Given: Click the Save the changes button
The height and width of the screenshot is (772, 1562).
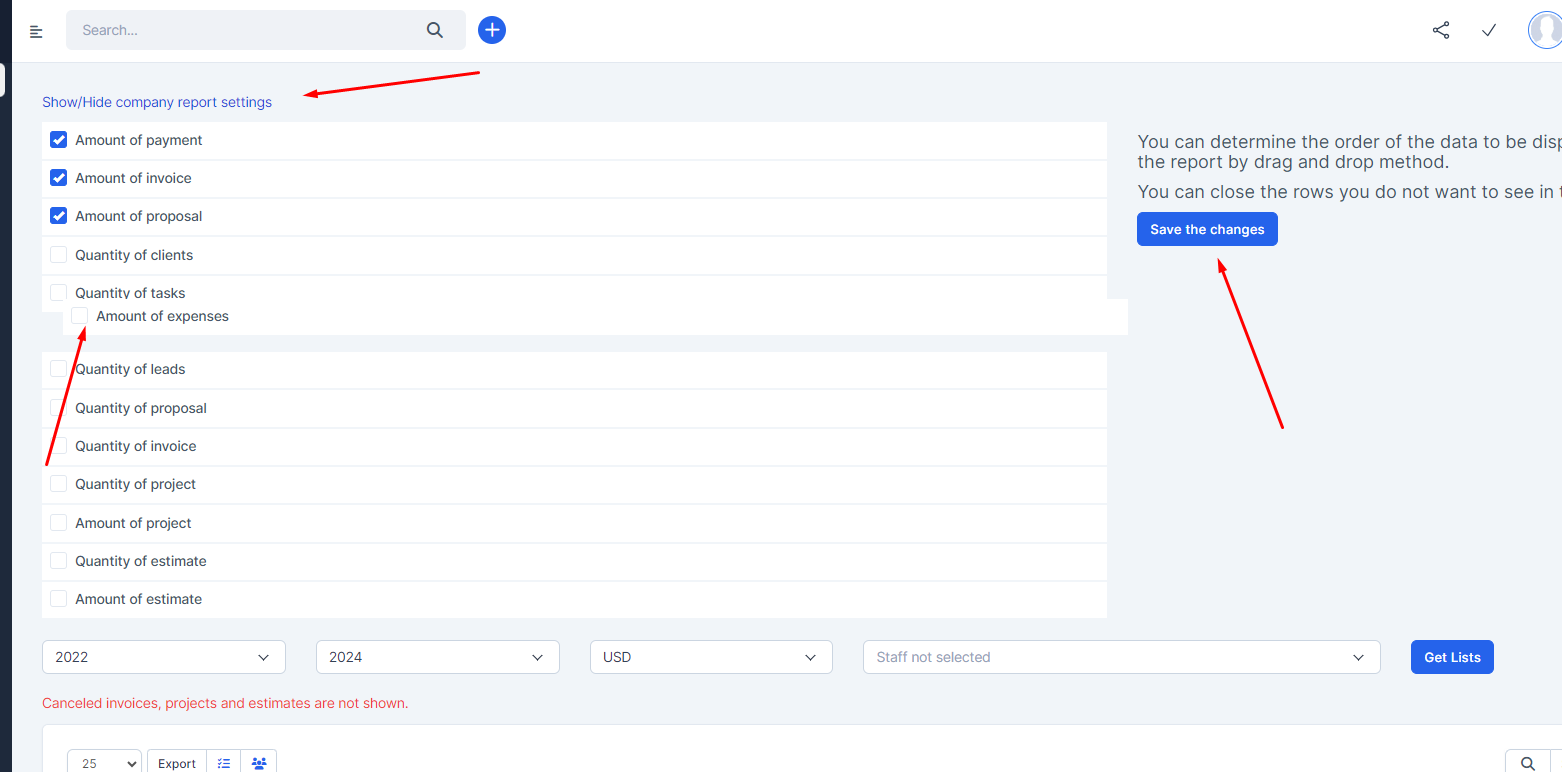Looking at the screenshot, I should [x=1207, y=229].
